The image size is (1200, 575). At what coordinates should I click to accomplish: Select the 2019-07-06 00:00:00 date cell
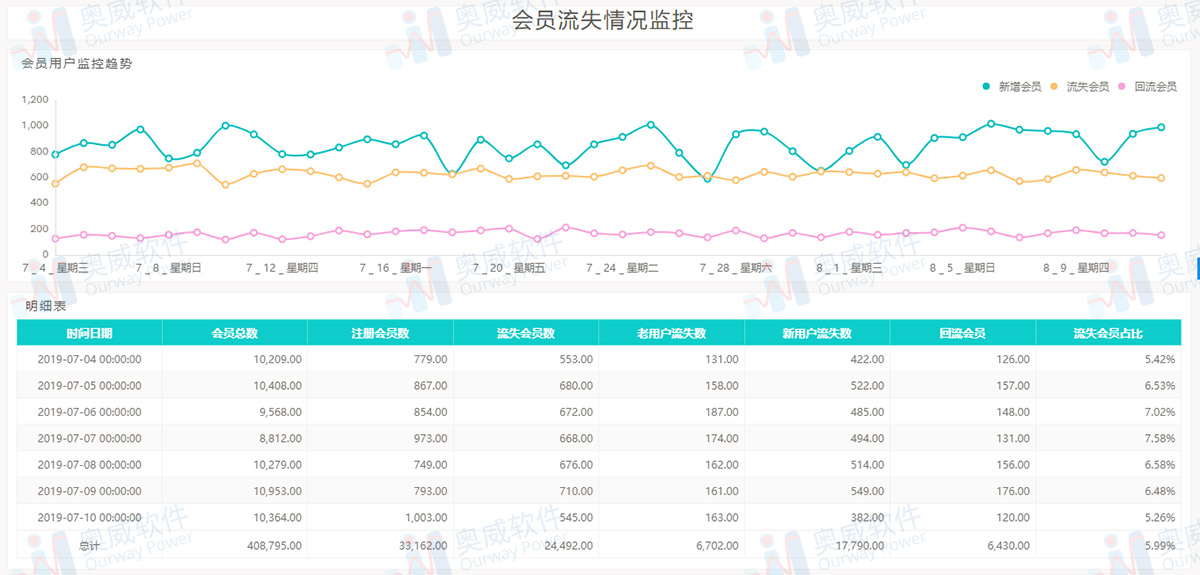tap(89, 412)
